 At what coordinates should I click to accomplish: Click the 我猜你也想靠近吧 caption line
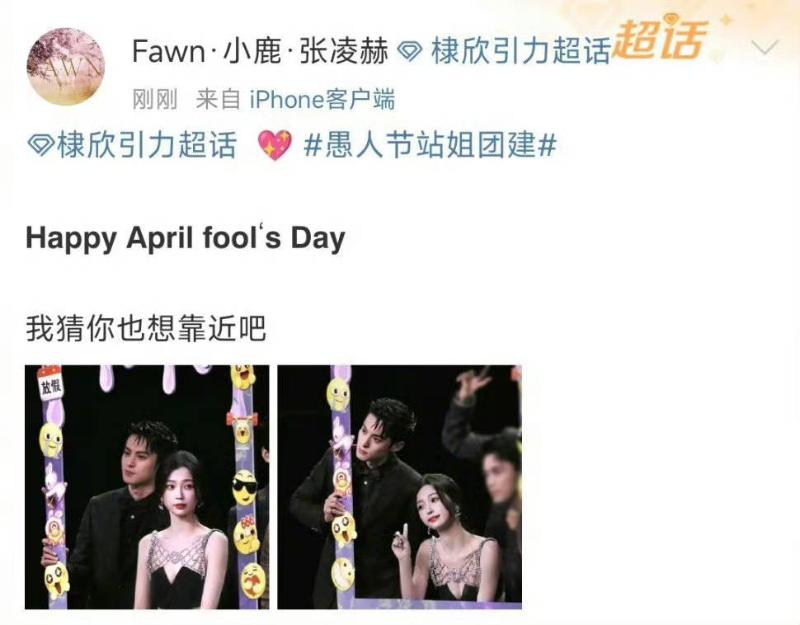(x=146, y=328)
